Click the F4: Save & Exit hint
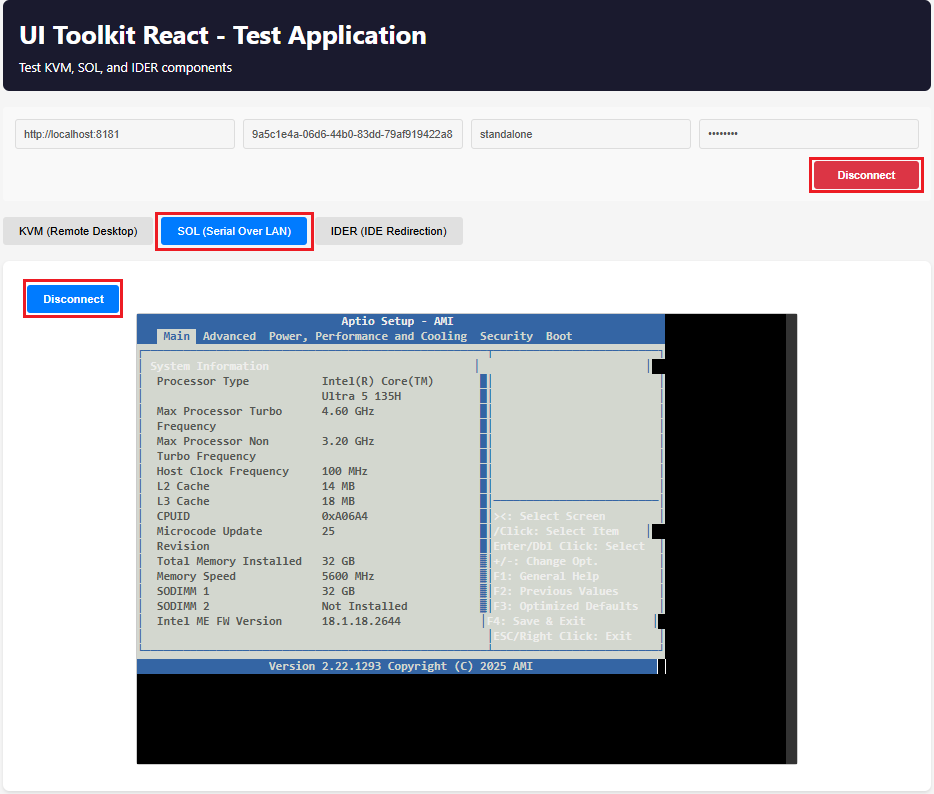The height and width of the screenshot is (794, 934). coord(537,621)
